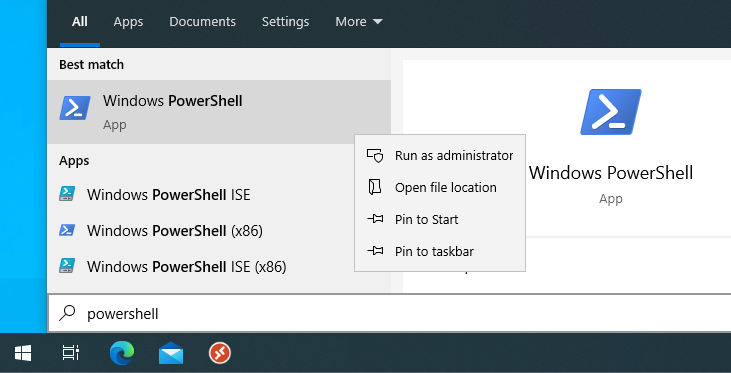This screenshot has width=731, height=373.
Task: Click the pin icon beside Pin to taskbar
Action: point(375,251)
